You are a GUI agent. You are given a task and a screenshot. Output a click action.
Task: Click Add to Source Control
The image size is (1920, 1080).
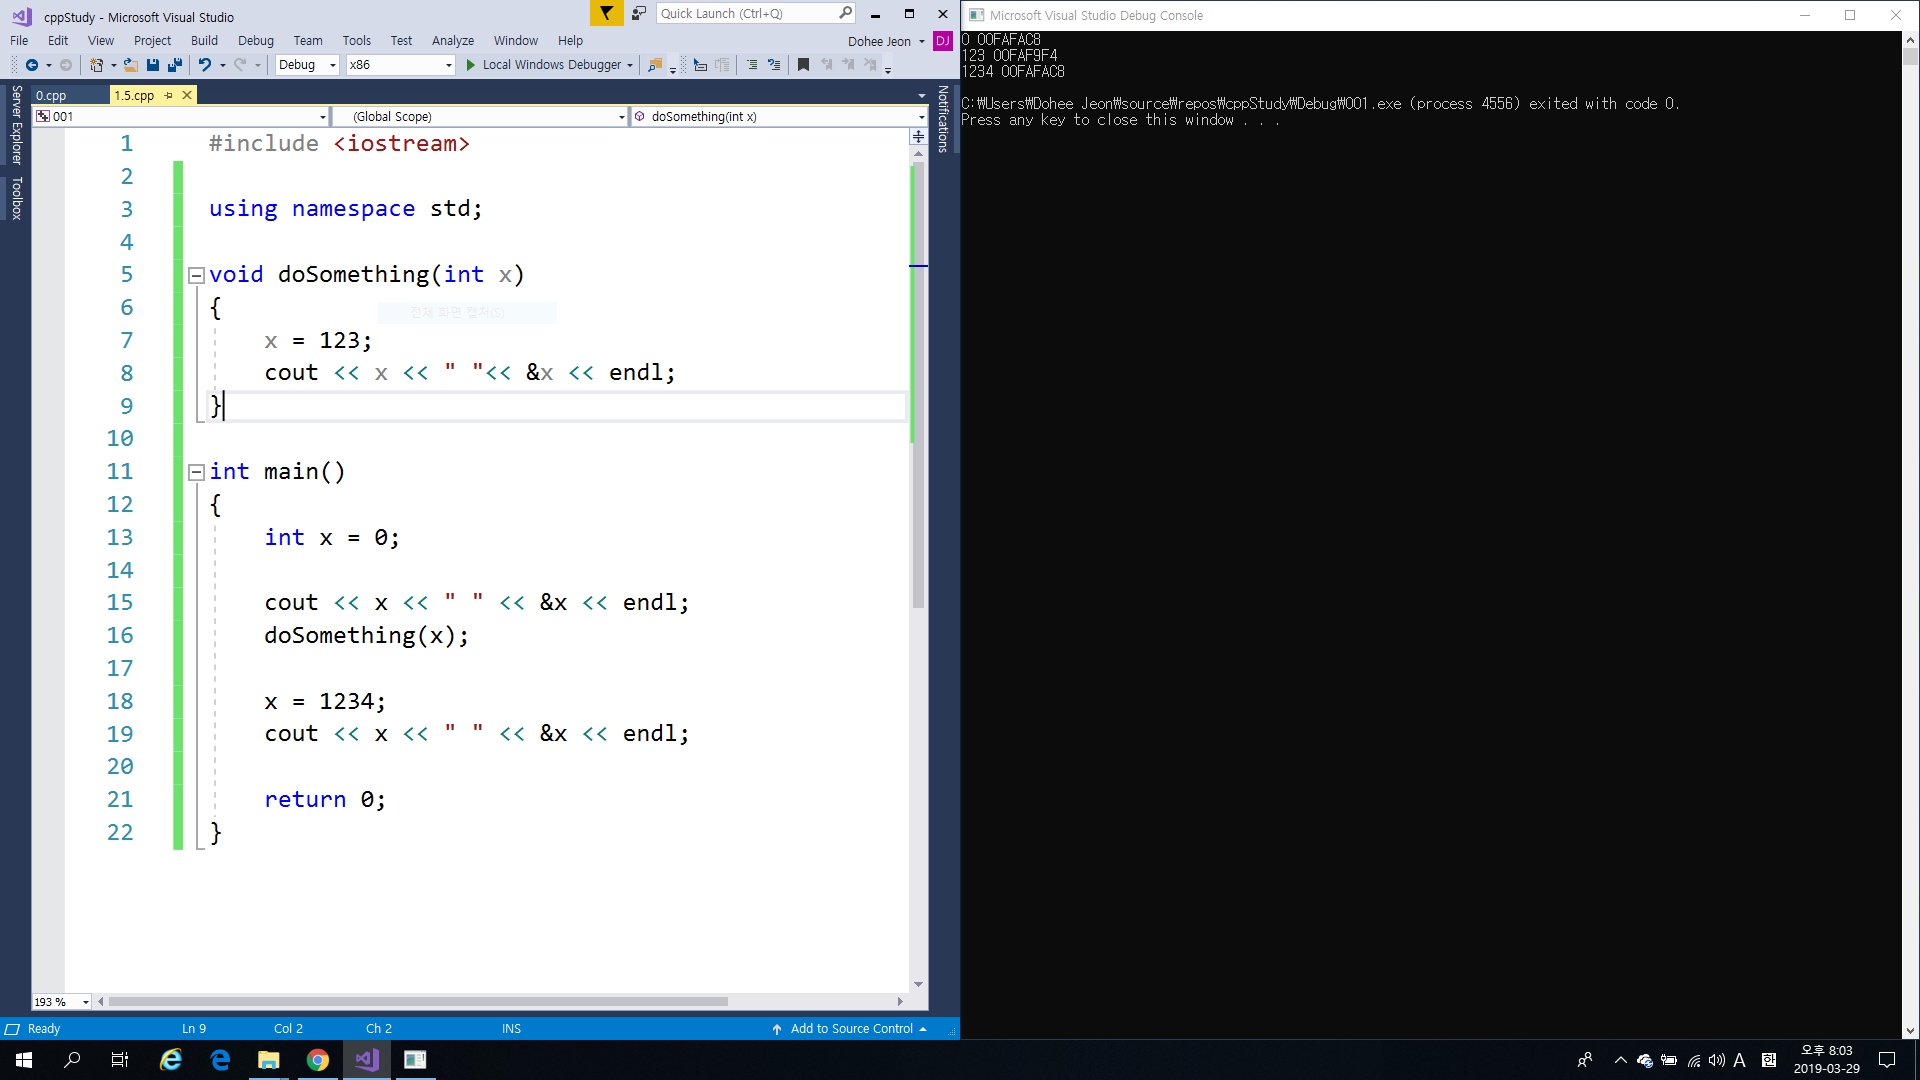[851, 1028]
